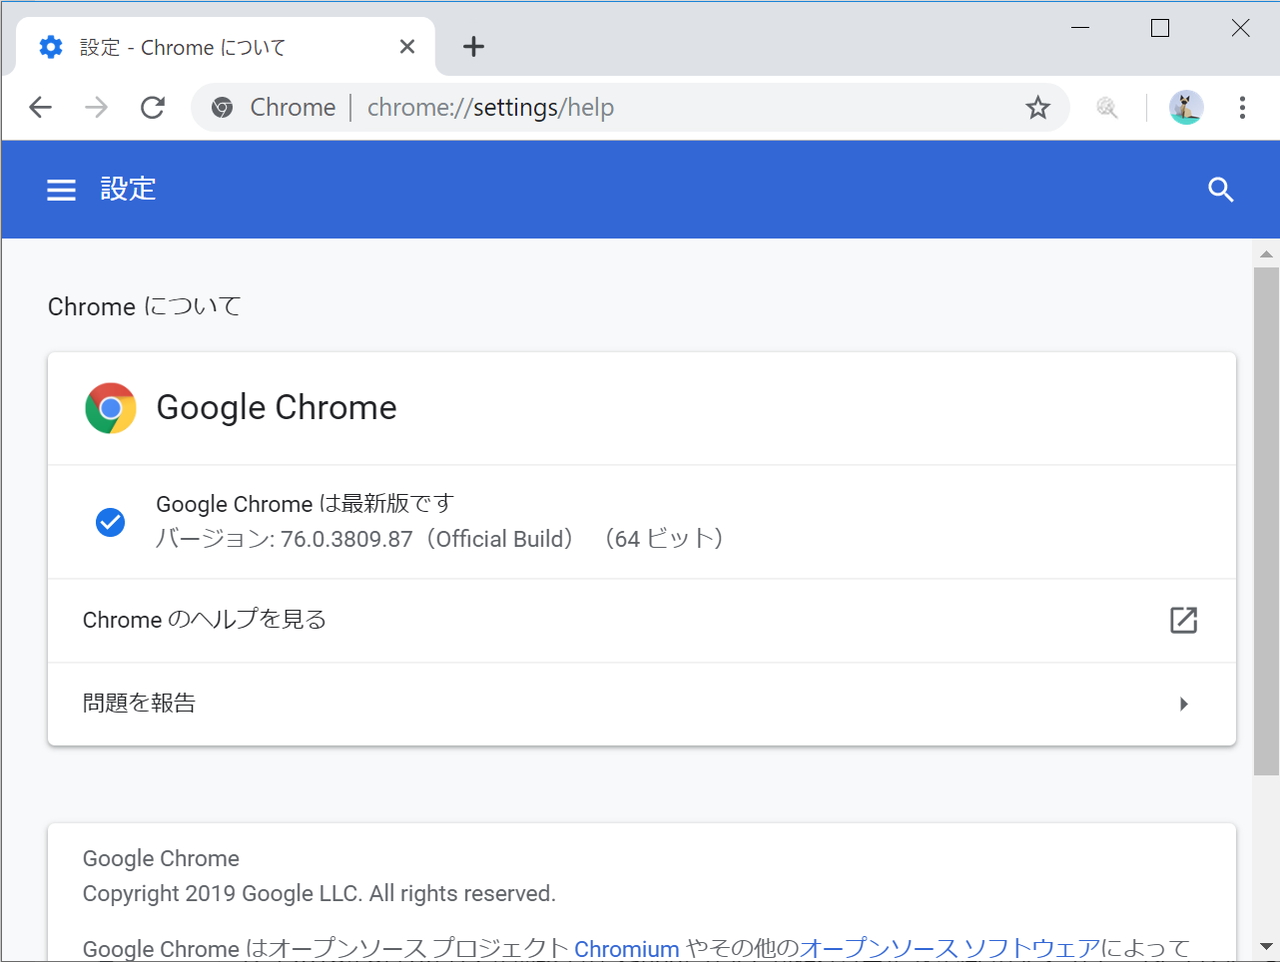Select the 設定 - Chrome について tab
Viewport: 1280px width, 962px height.
pos(226,47)
